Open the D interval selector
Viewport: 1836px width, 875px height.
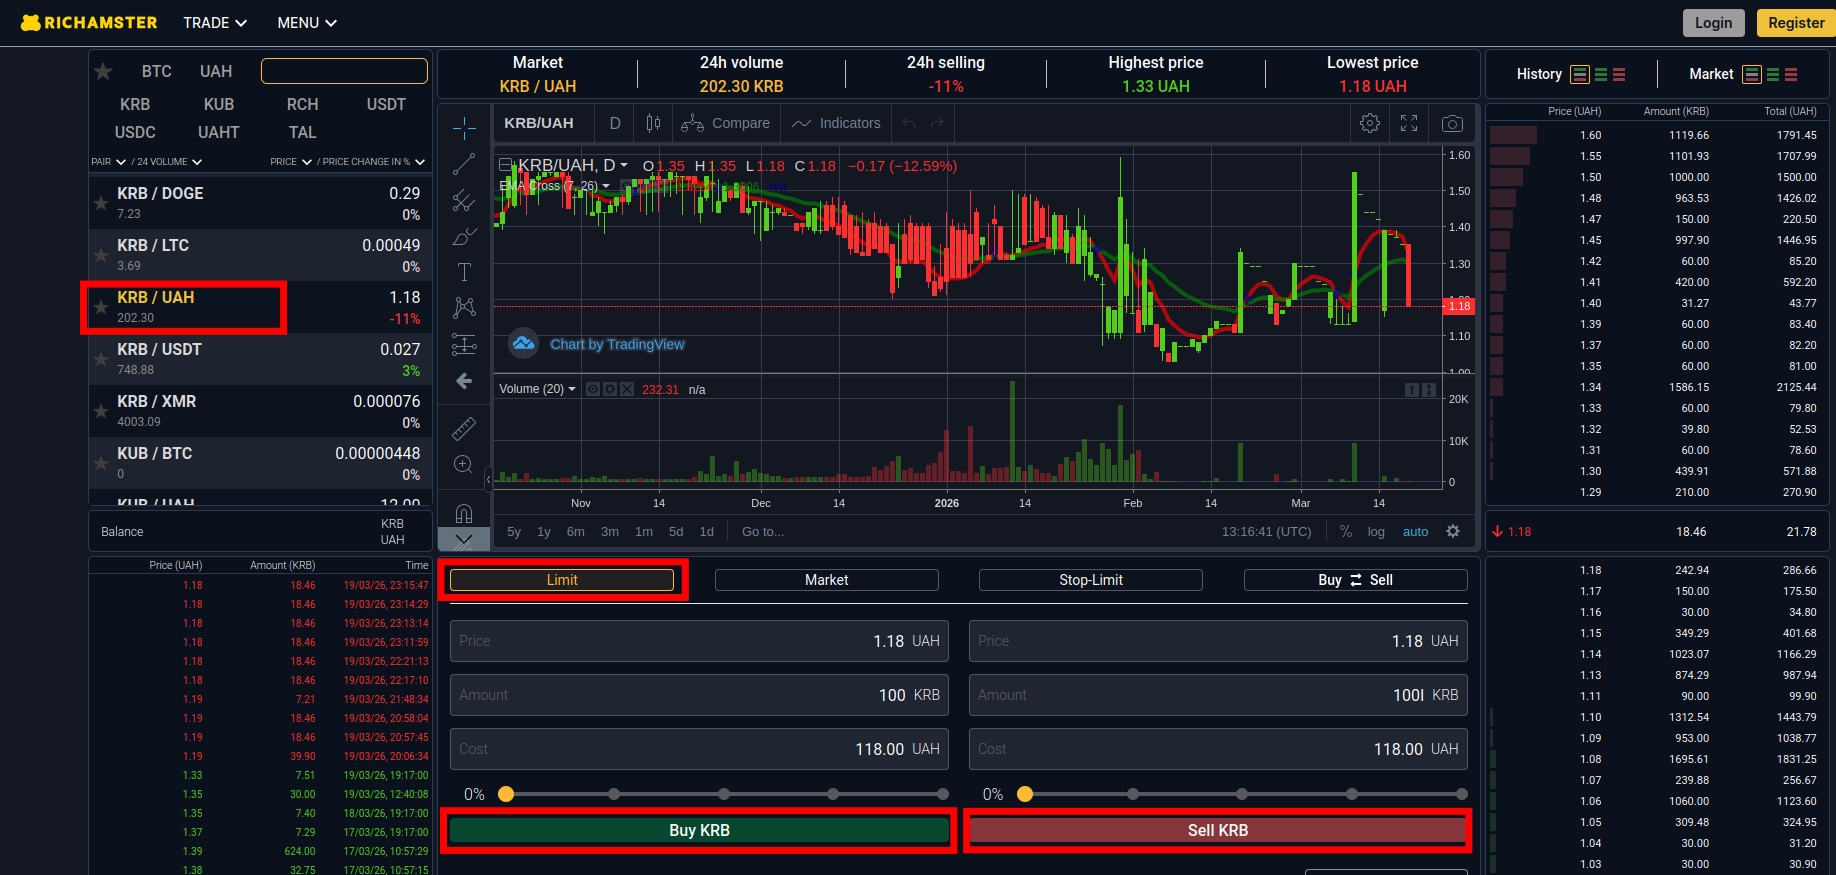tap(615, 123)
